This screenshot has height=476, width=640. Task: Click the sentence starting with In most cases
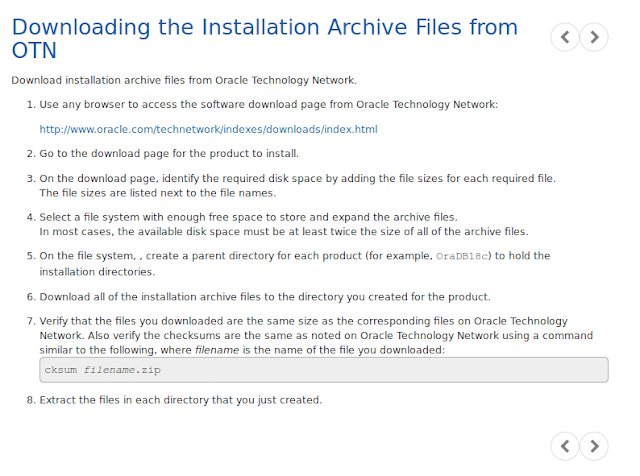tap(283, 231)
